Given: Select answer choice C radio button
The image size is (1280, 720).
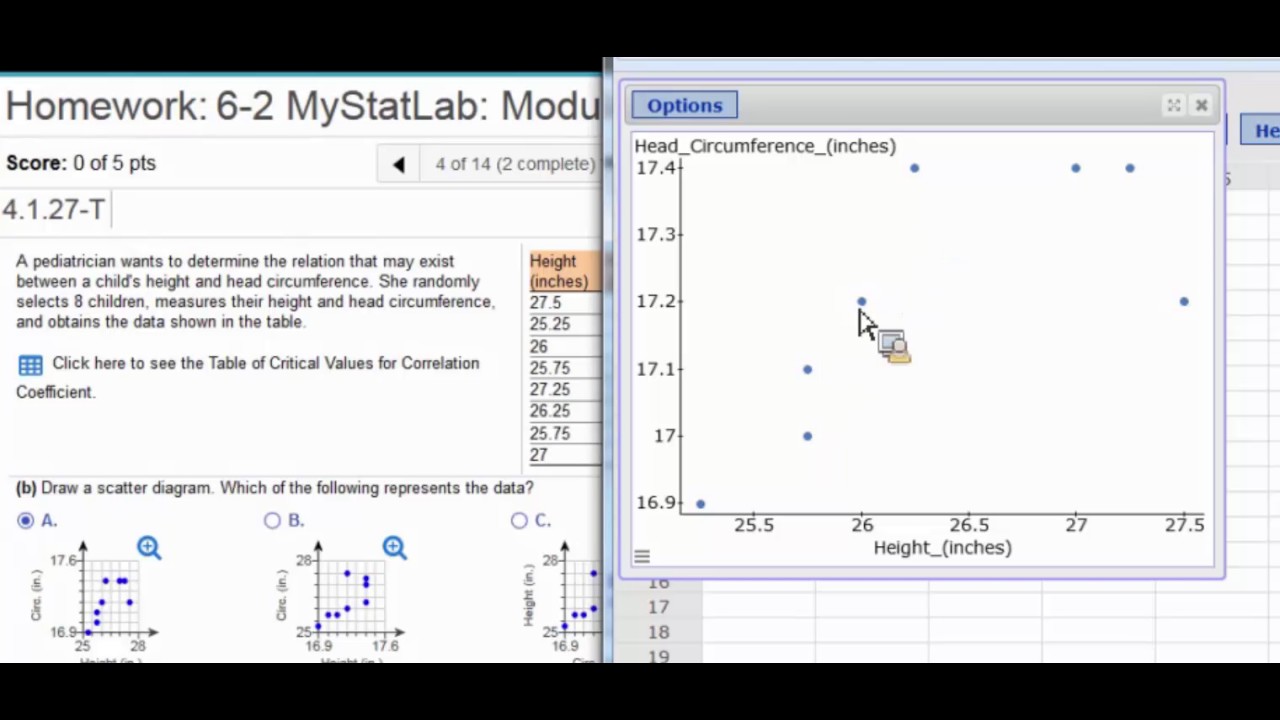Looking at the screenshot, I should pos(519,520).
